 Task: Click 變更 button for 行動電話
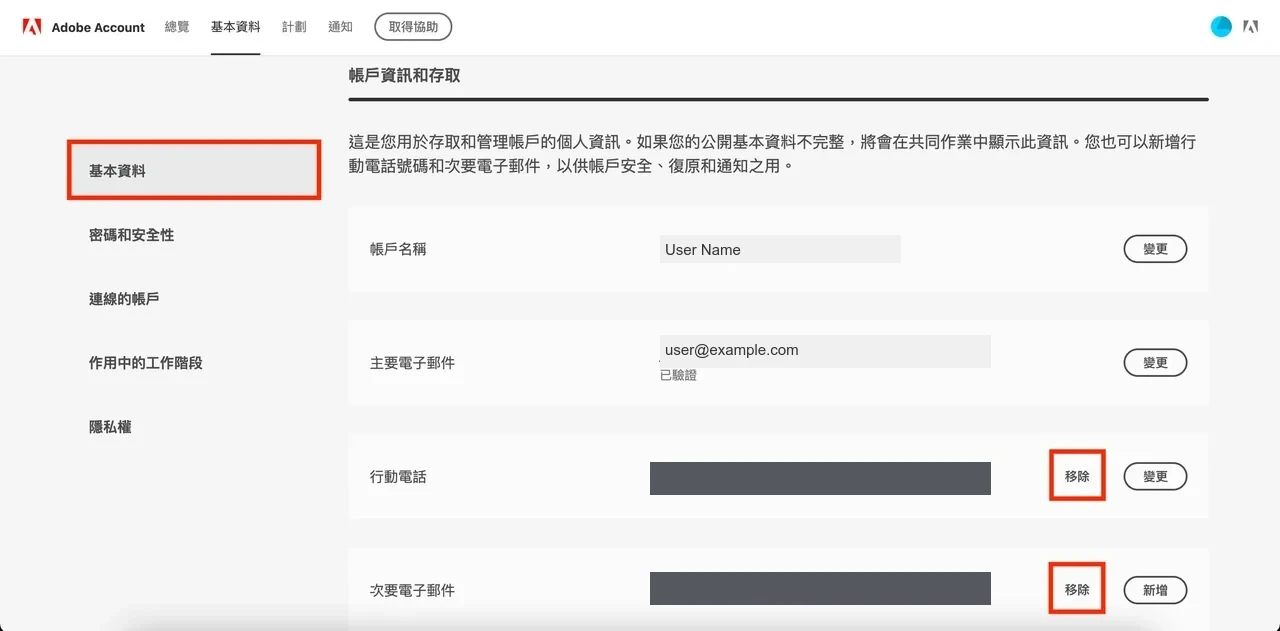tap(1155, 476)
